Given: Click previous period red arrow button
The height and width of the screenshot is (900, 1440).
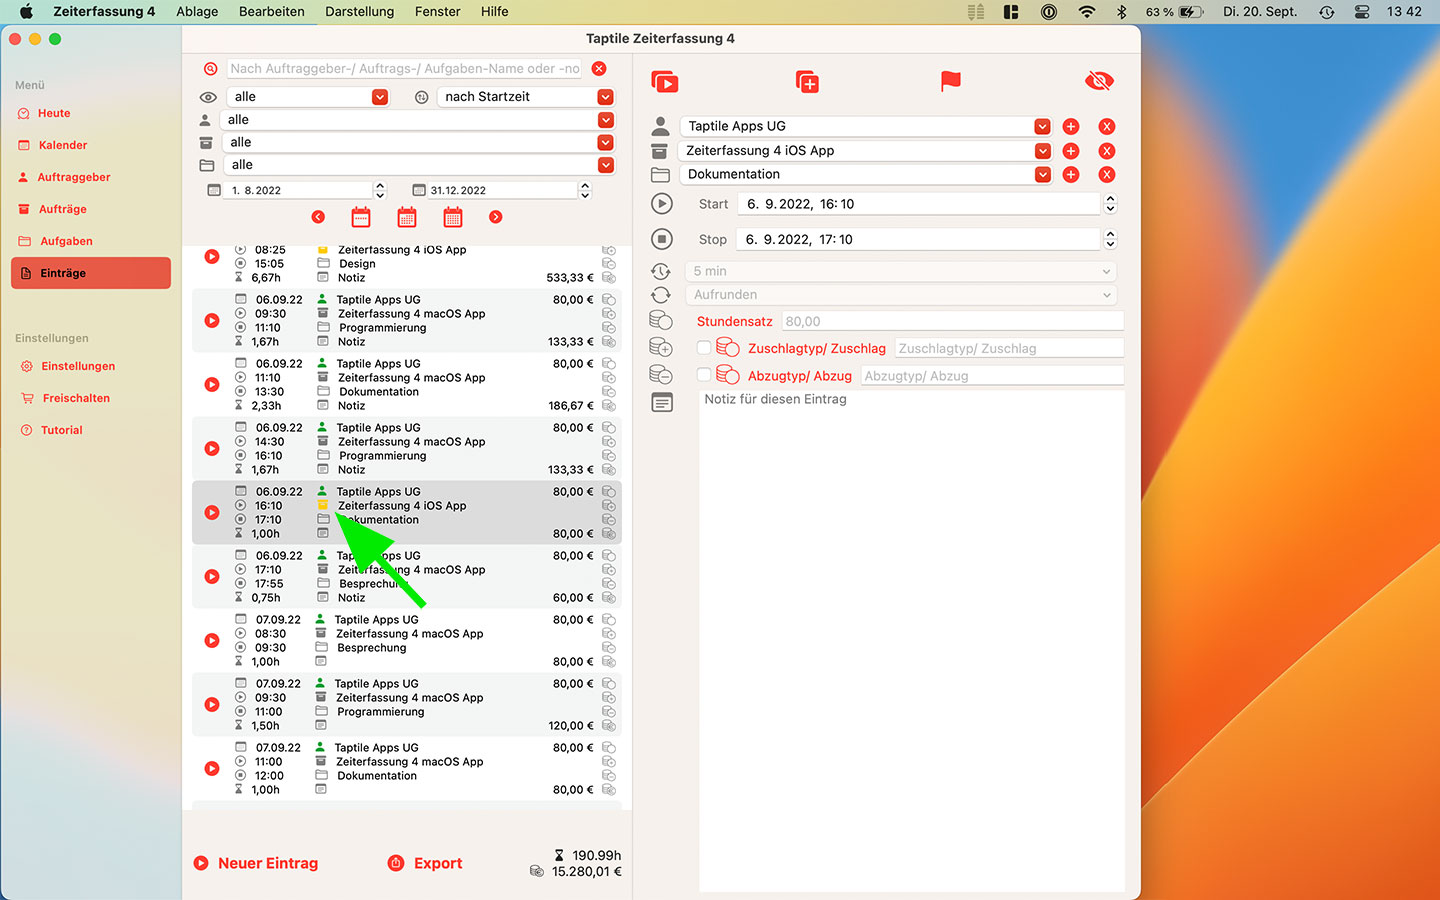Looking at the screenshot, I should tap(318, 217).
